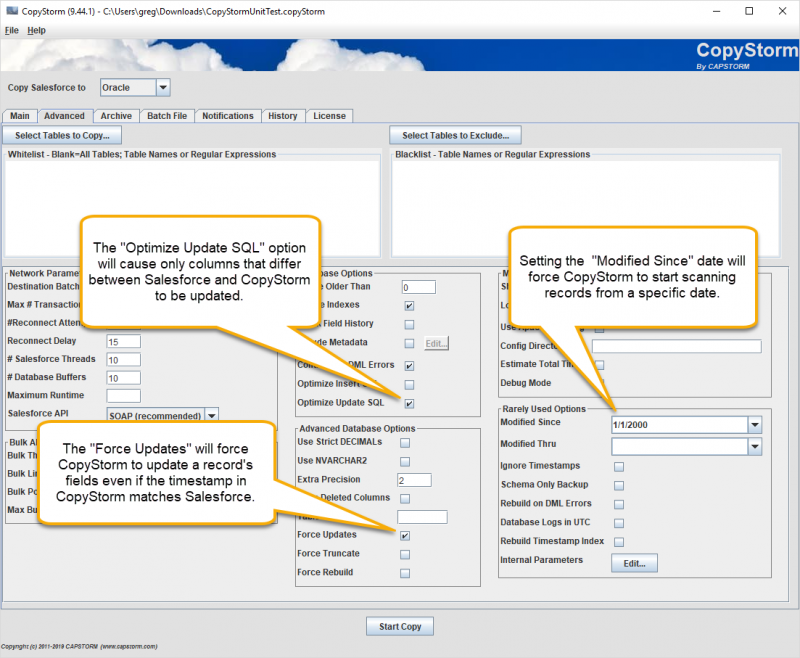Switch to the Notifications tab
This screenshot has height=658, width=800.
click(x=228, y=115)
